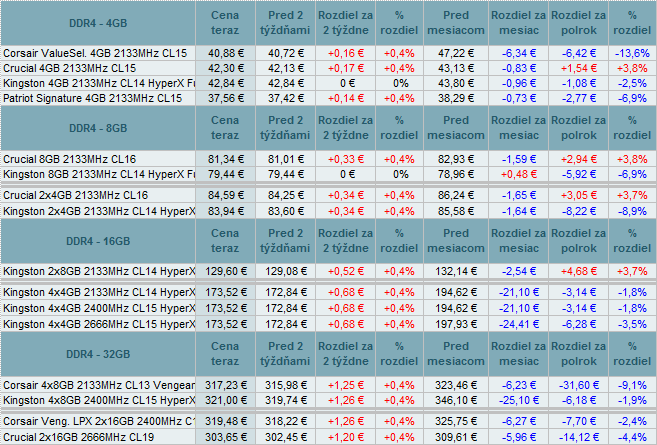Click Patriot Signature 4GB 2133MHz CL15

point(93,98)
